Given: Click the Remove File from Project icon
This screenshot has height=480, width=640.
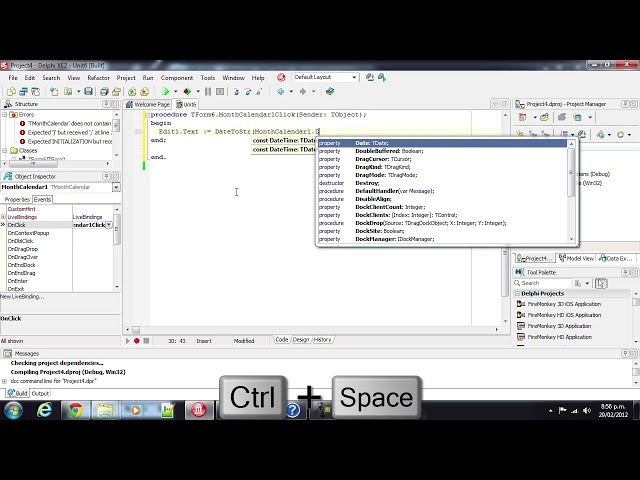Looking at the screenshot, I should 144,91.
